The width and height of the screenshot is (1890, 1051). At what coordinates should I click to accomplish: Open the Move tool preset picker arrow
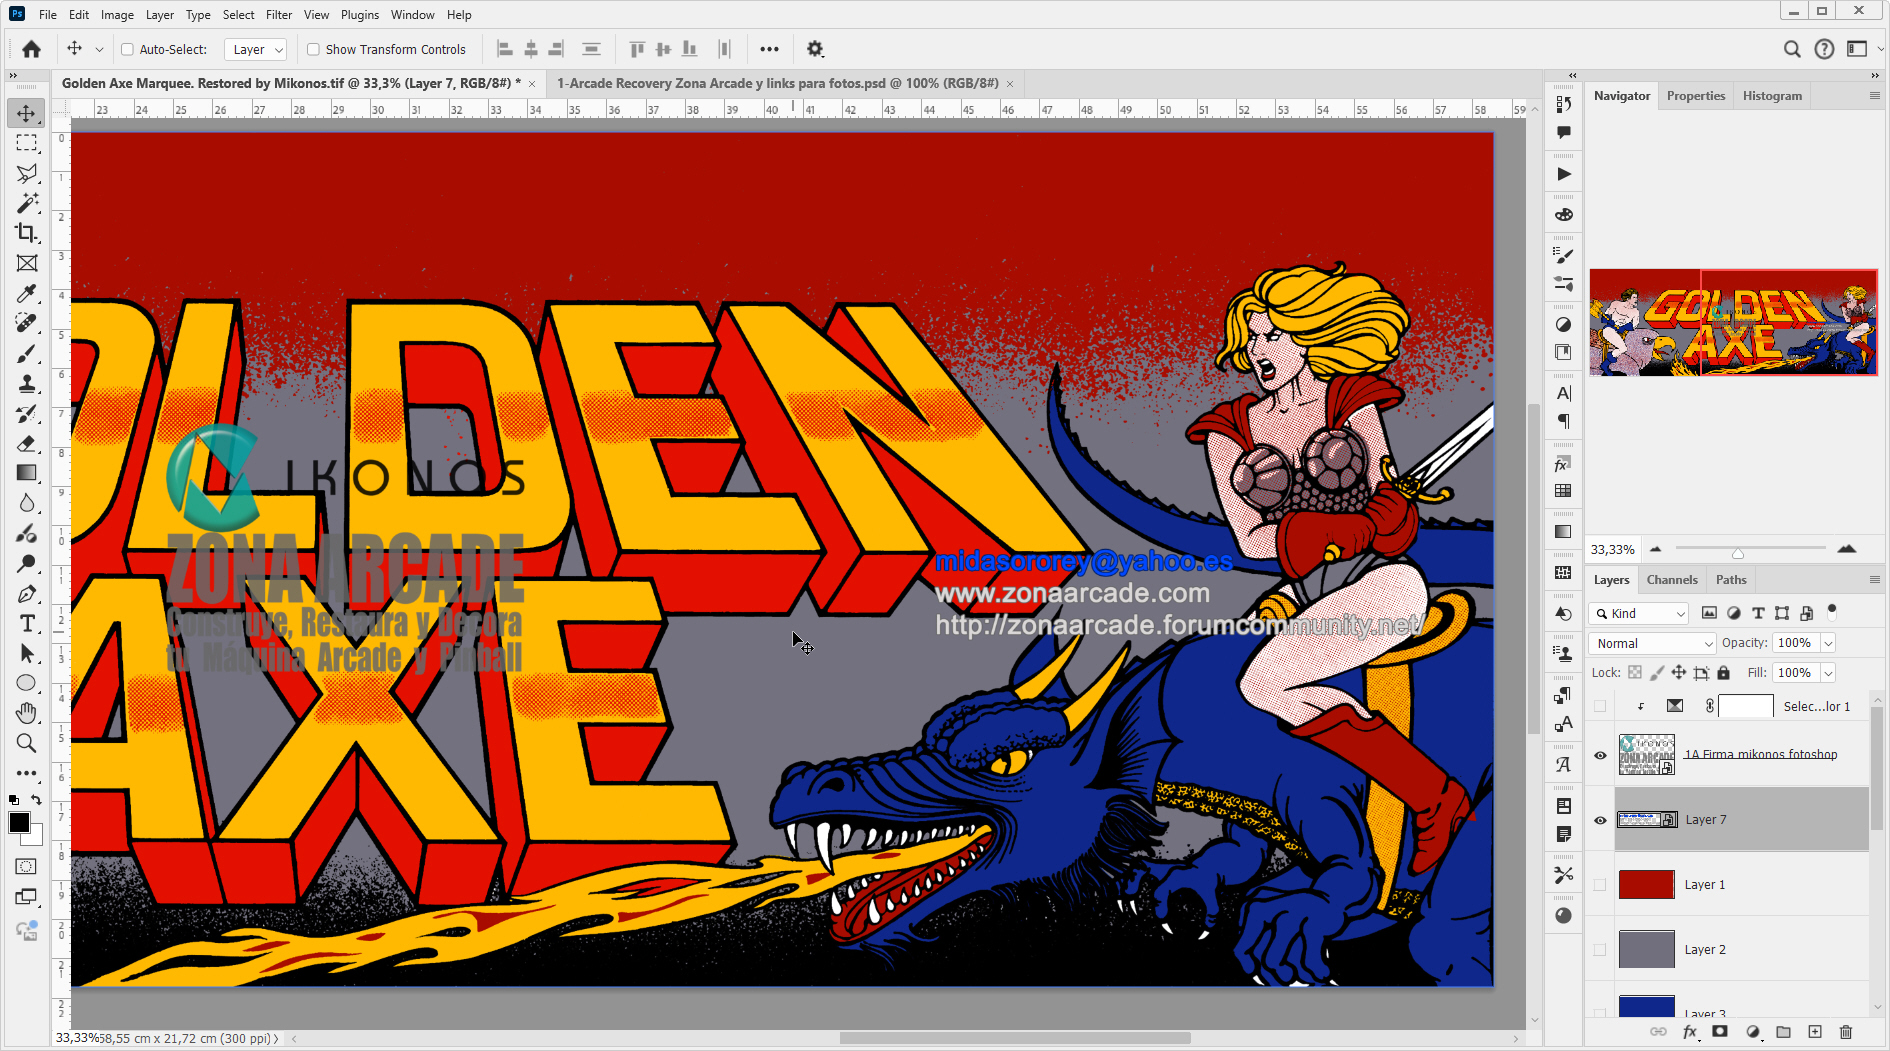click(x=99, y=49)
